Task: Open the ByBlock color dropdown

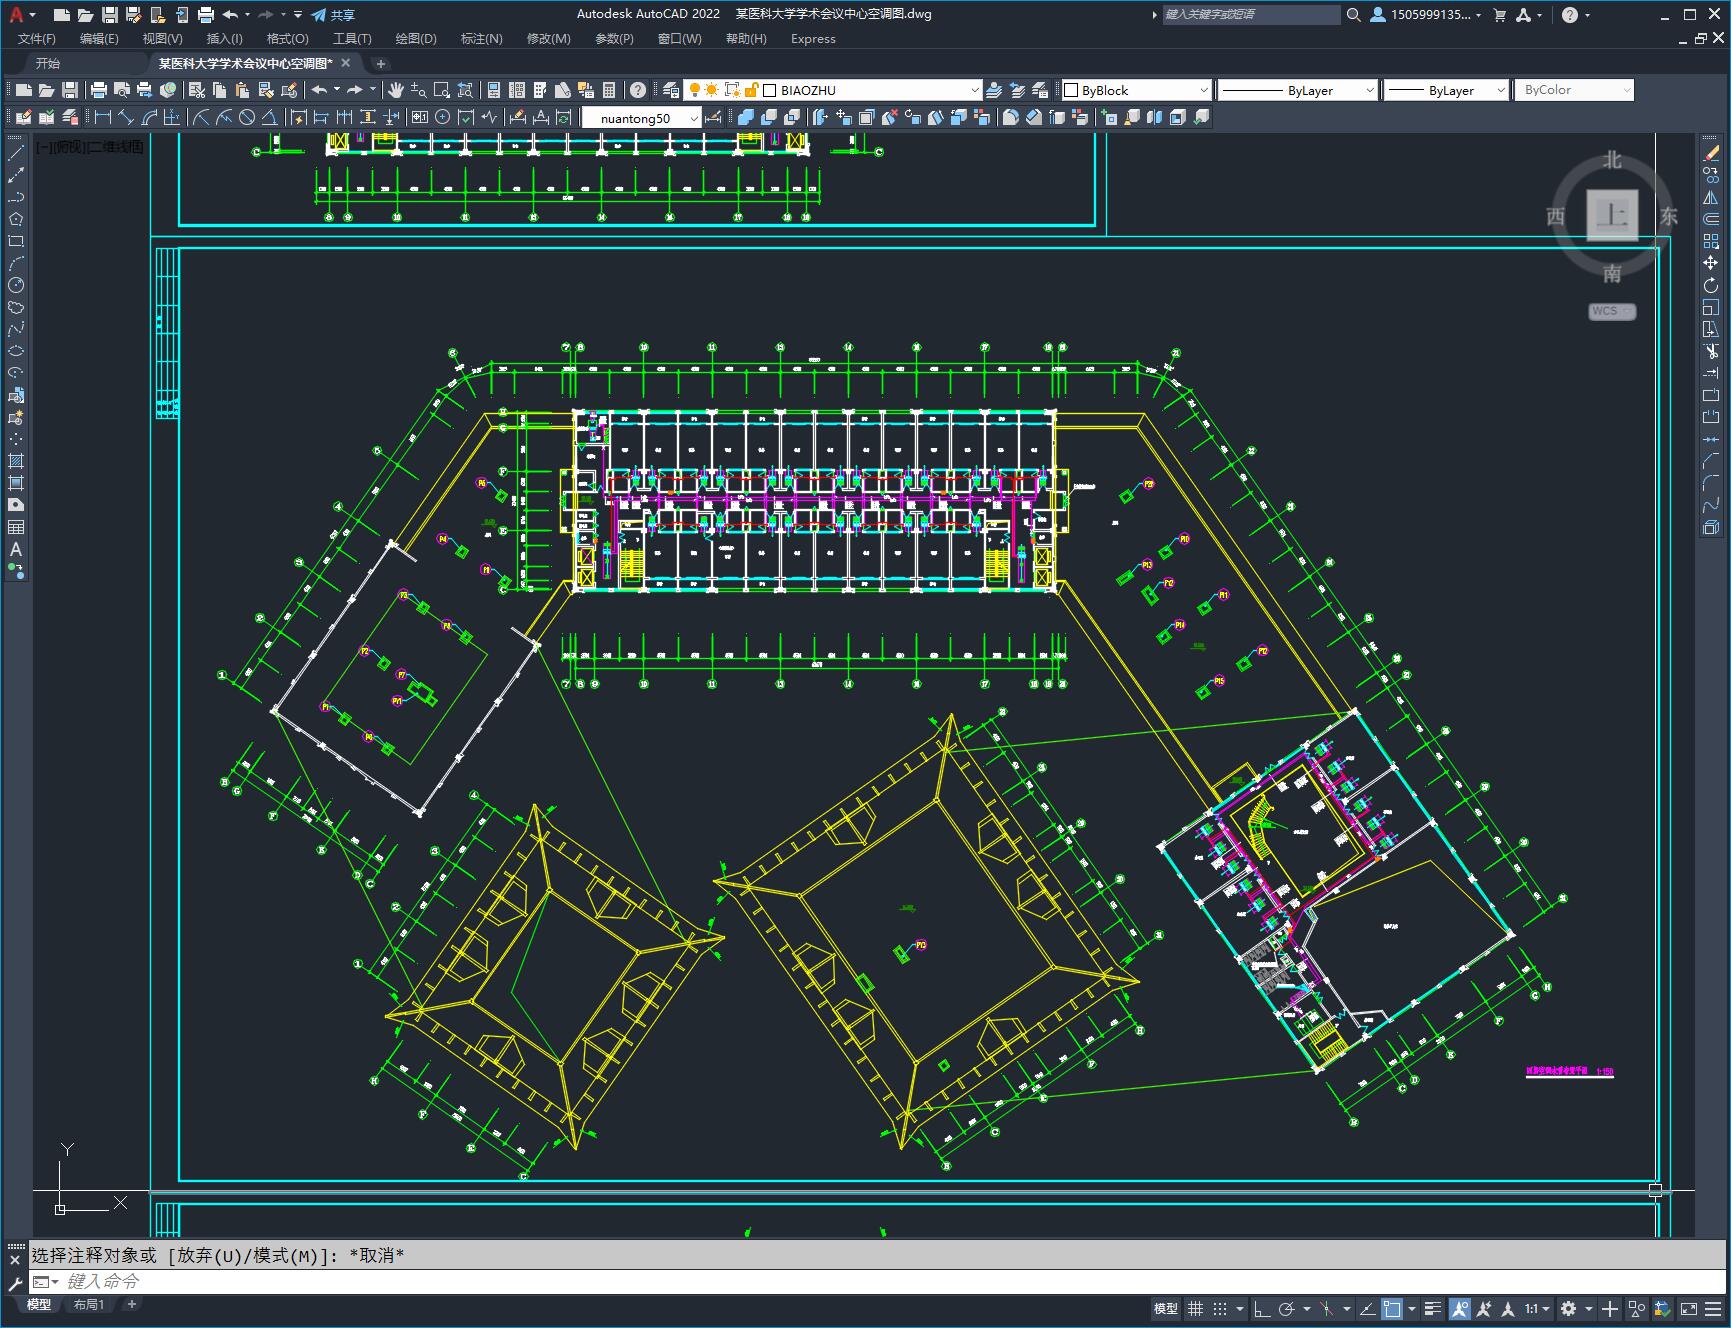Action: [x=1203, y=90]
